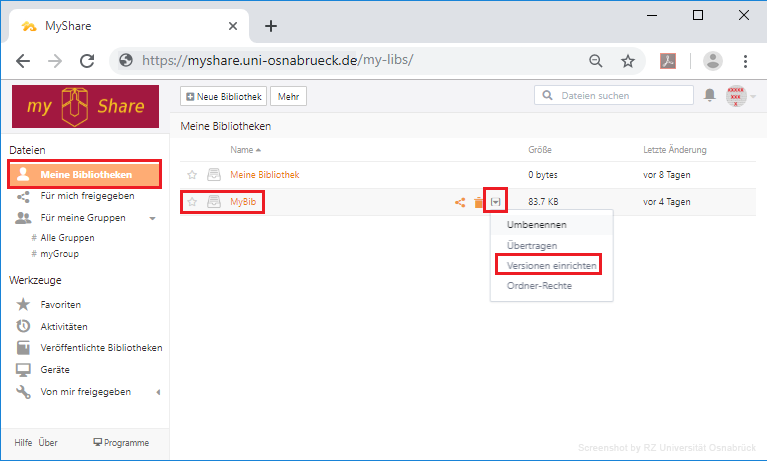767x461 pixels.
Task: Open the browser three-dot menu
Action: click(x=745, y=61)
